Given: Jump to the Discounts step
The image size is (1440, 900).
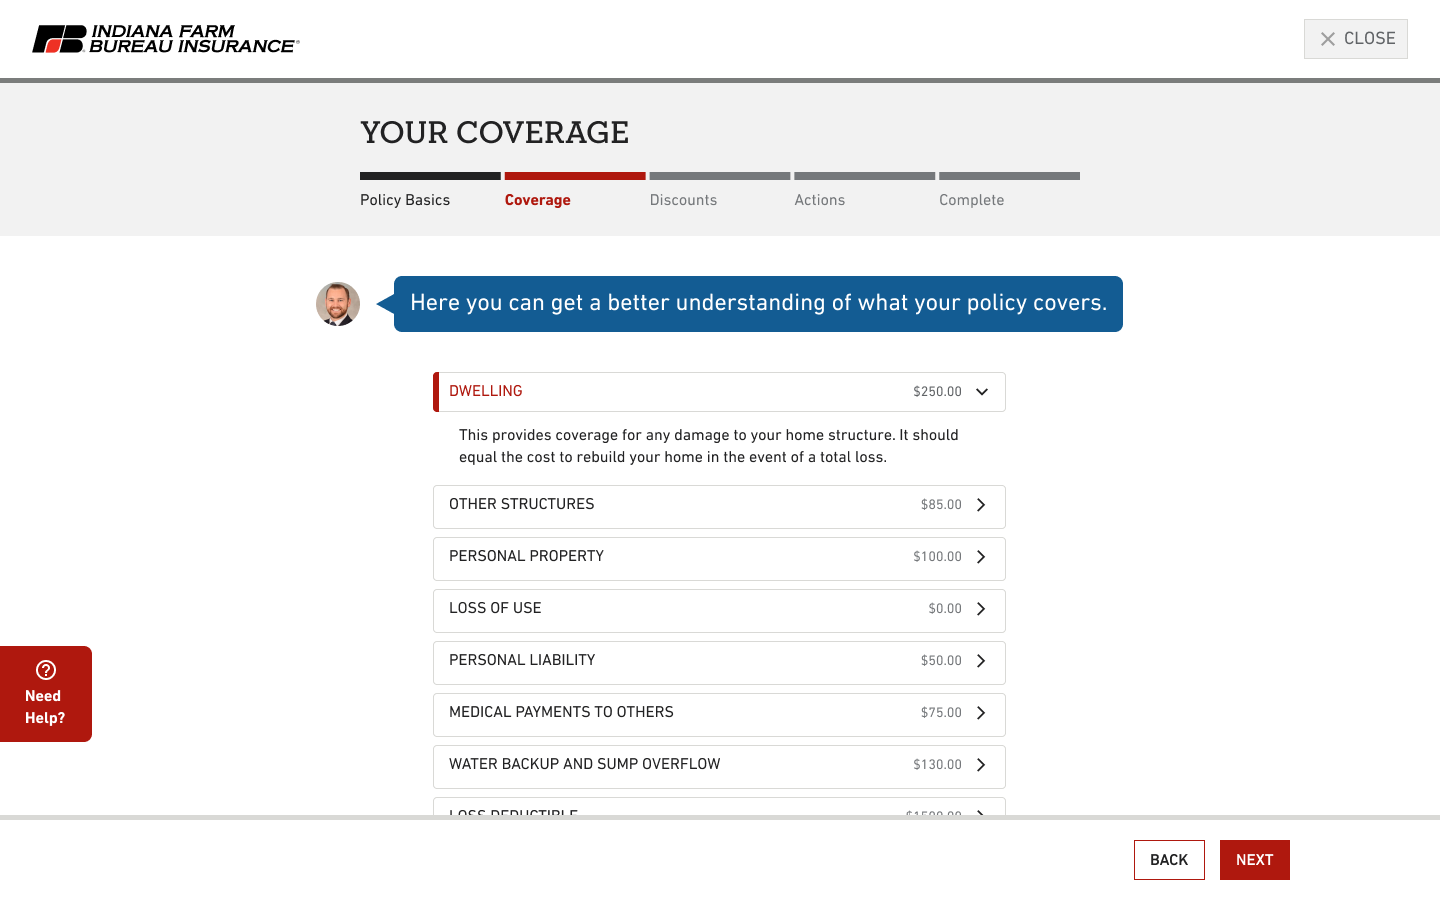Looking at the screenshot, I should [683, 200].
